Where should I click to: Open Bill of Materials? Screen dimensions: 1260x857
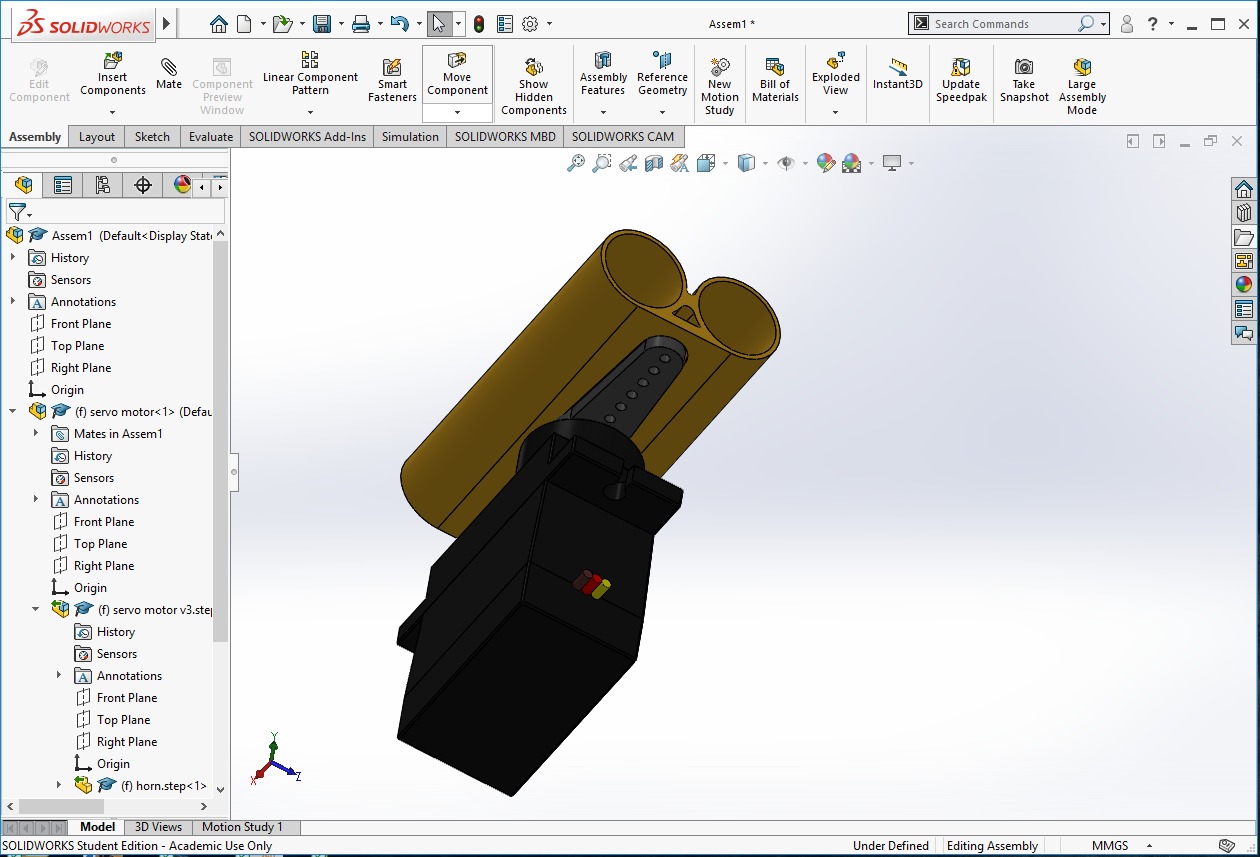[x=775, y=80]
